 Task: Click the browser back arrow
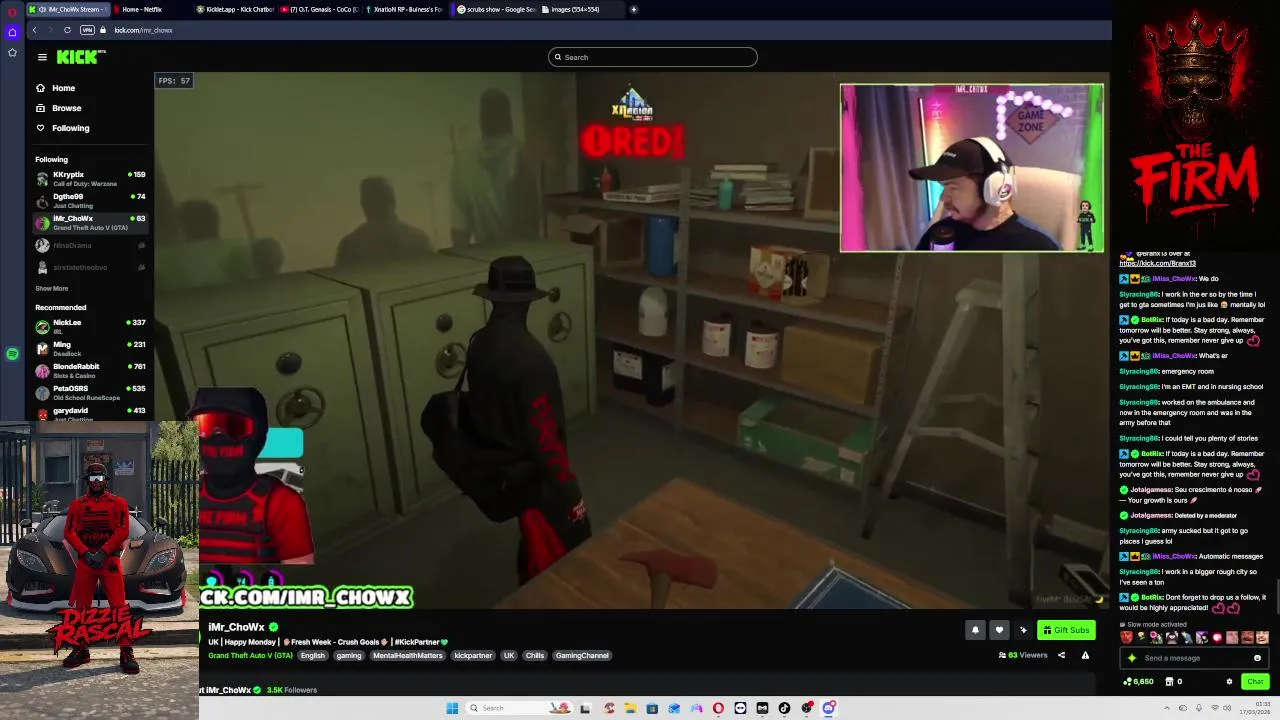click(34, 30)
